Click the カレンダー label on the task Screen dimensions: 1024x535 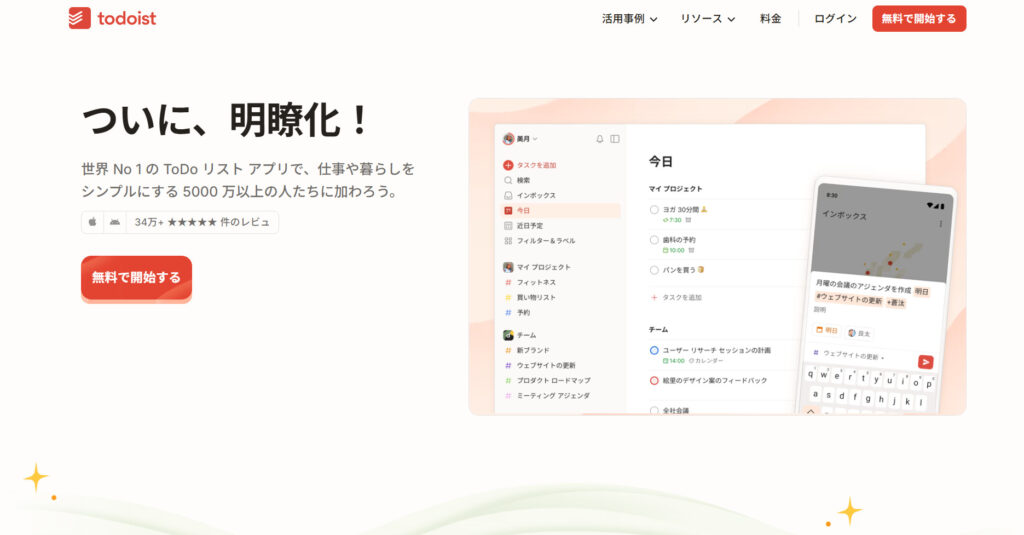click(x=706, y=361)
